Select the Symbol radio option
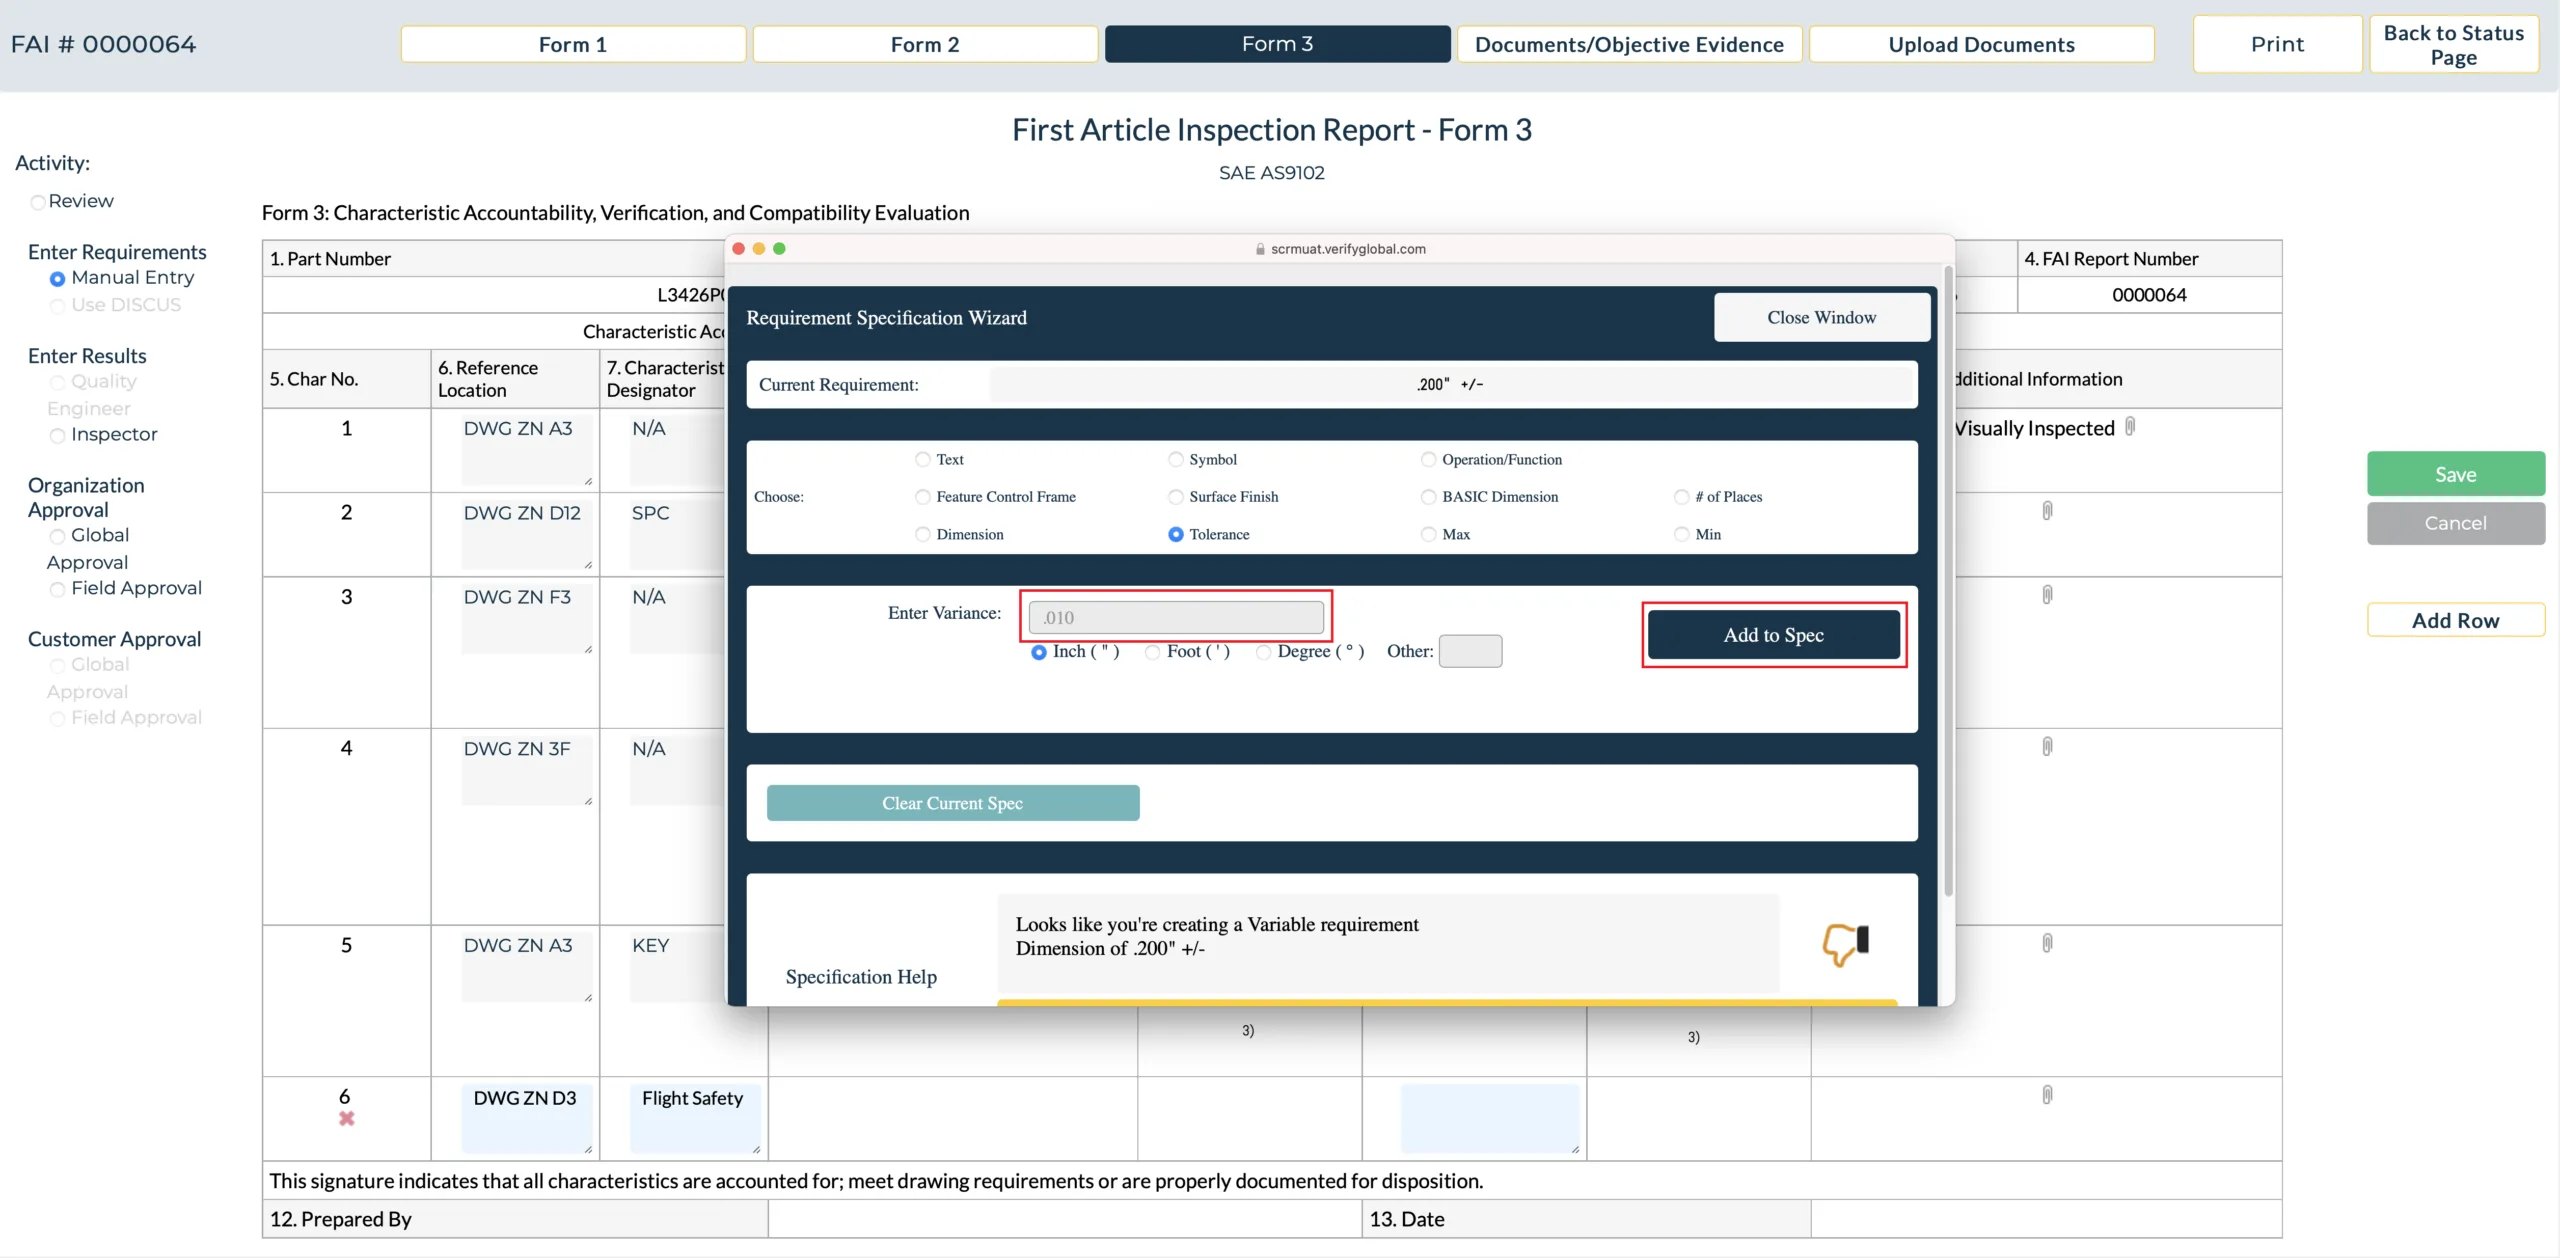 click(x=1176, y=459)
